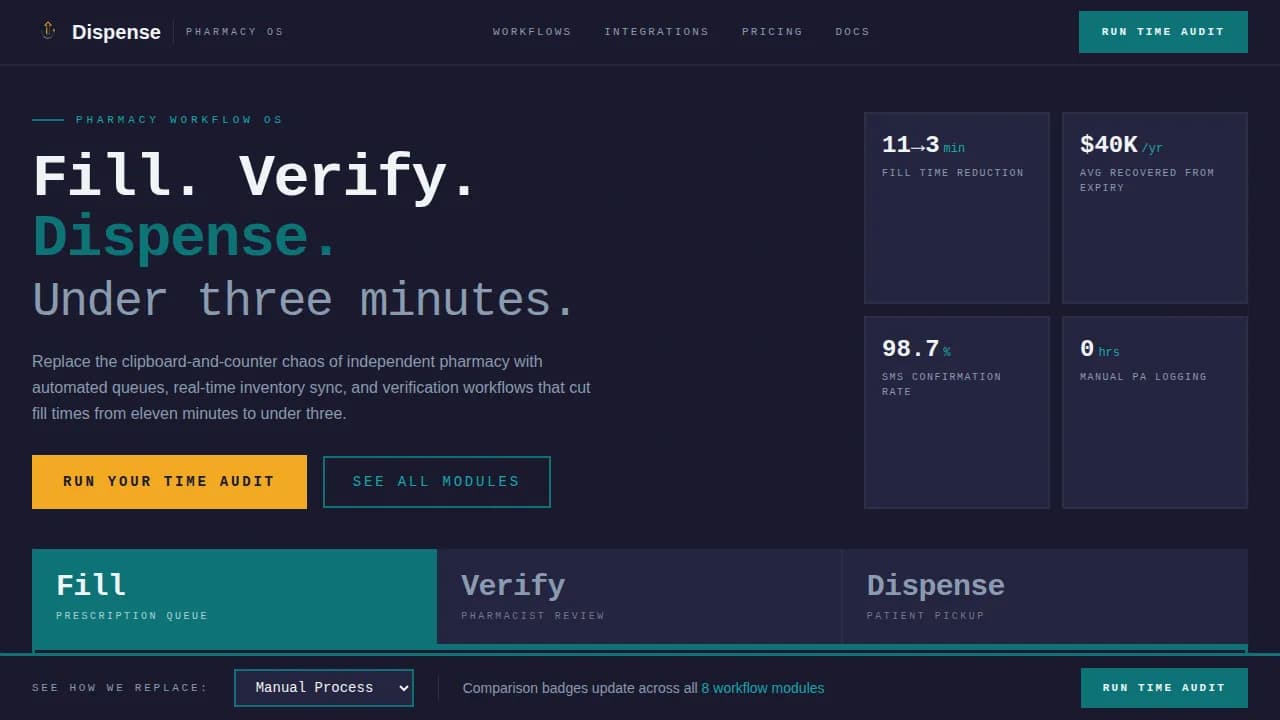The width and height of the screenshot is (1280, 720).
Task: Follow the 8 workflow modules link
Action: click(763, 688)
